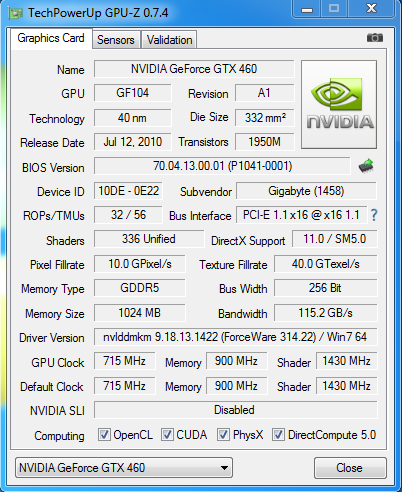Switch to the Validation tab
The height and width of the screenshot is (492, 402).
[169, 40]
